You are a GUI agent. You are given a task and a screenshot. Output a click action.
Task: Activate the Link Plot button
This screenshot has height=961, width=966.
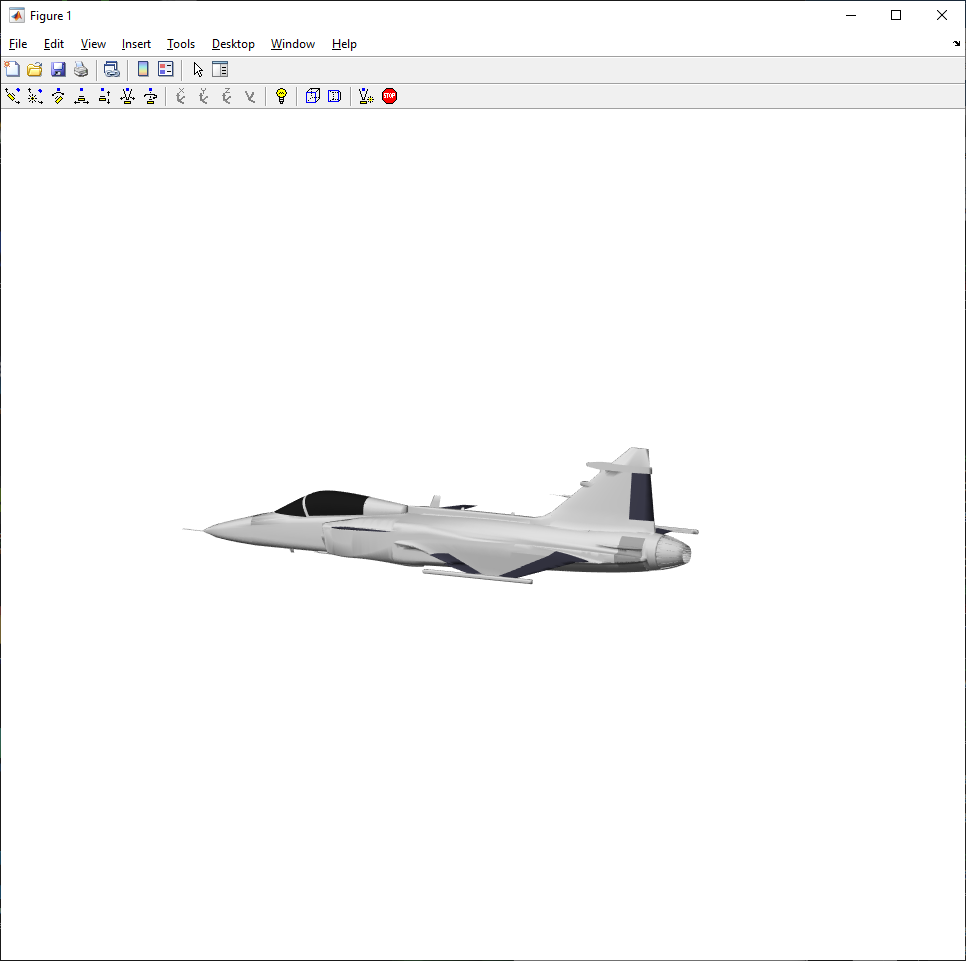pyautogui.click(x=111, y=69)
